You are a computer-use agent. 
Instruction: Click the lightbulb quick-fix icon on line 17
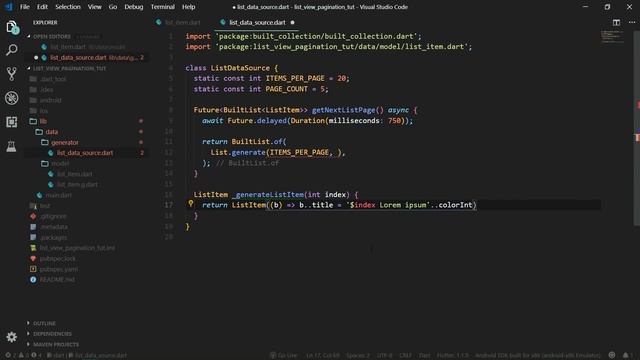(x=191, y=204)
